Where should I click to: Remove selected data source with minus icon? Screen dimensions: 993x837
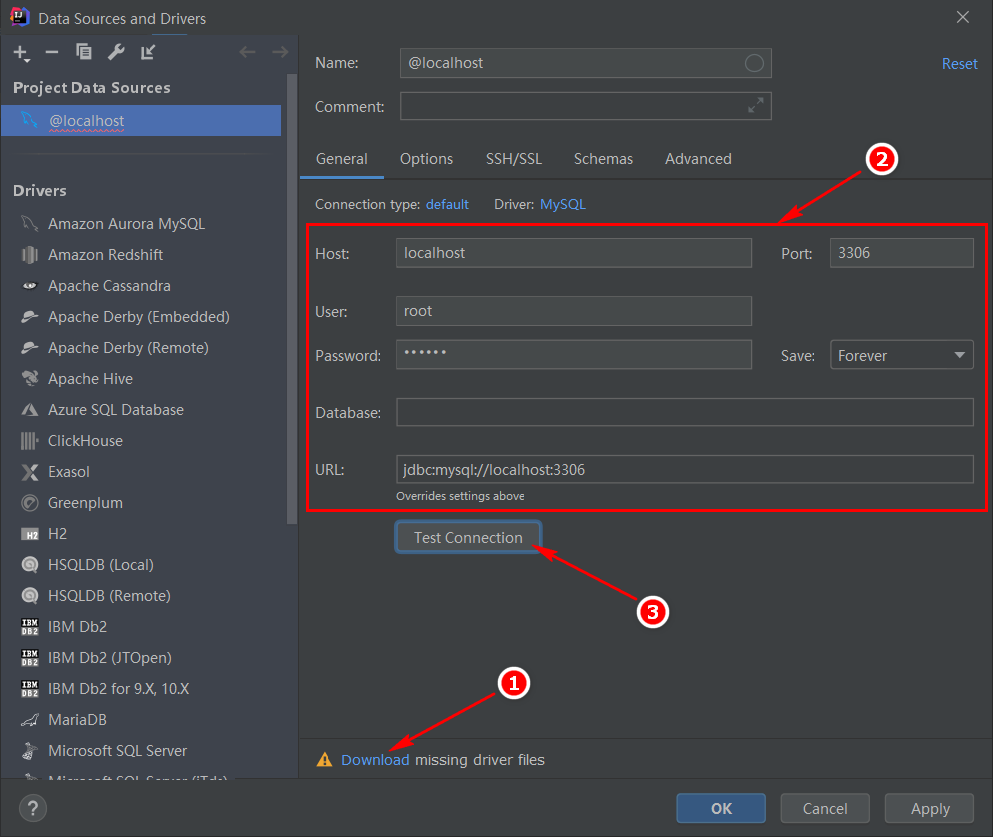pos(52,52)
